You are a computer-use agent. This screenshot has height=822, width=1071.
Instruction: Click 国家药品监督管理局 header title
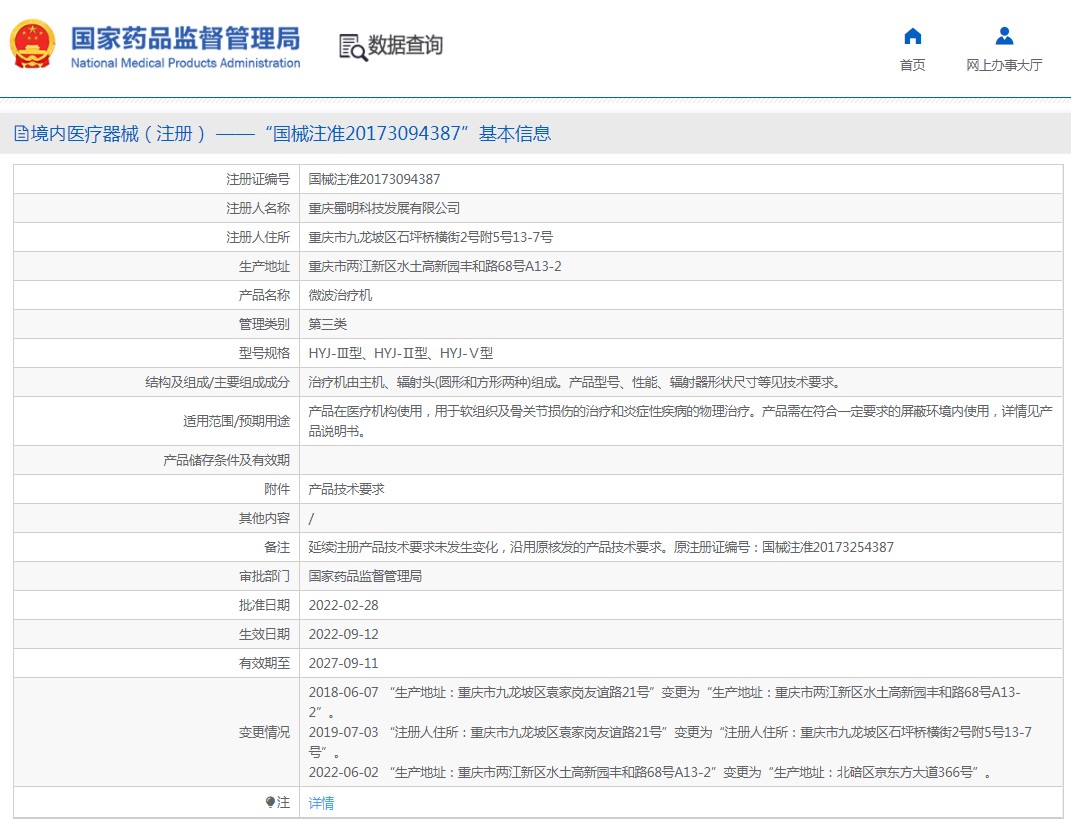click(x=186, y=38)
